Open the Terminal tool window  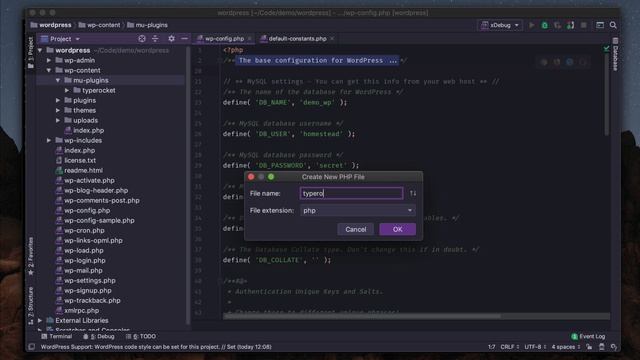click(x=57, y=337)
